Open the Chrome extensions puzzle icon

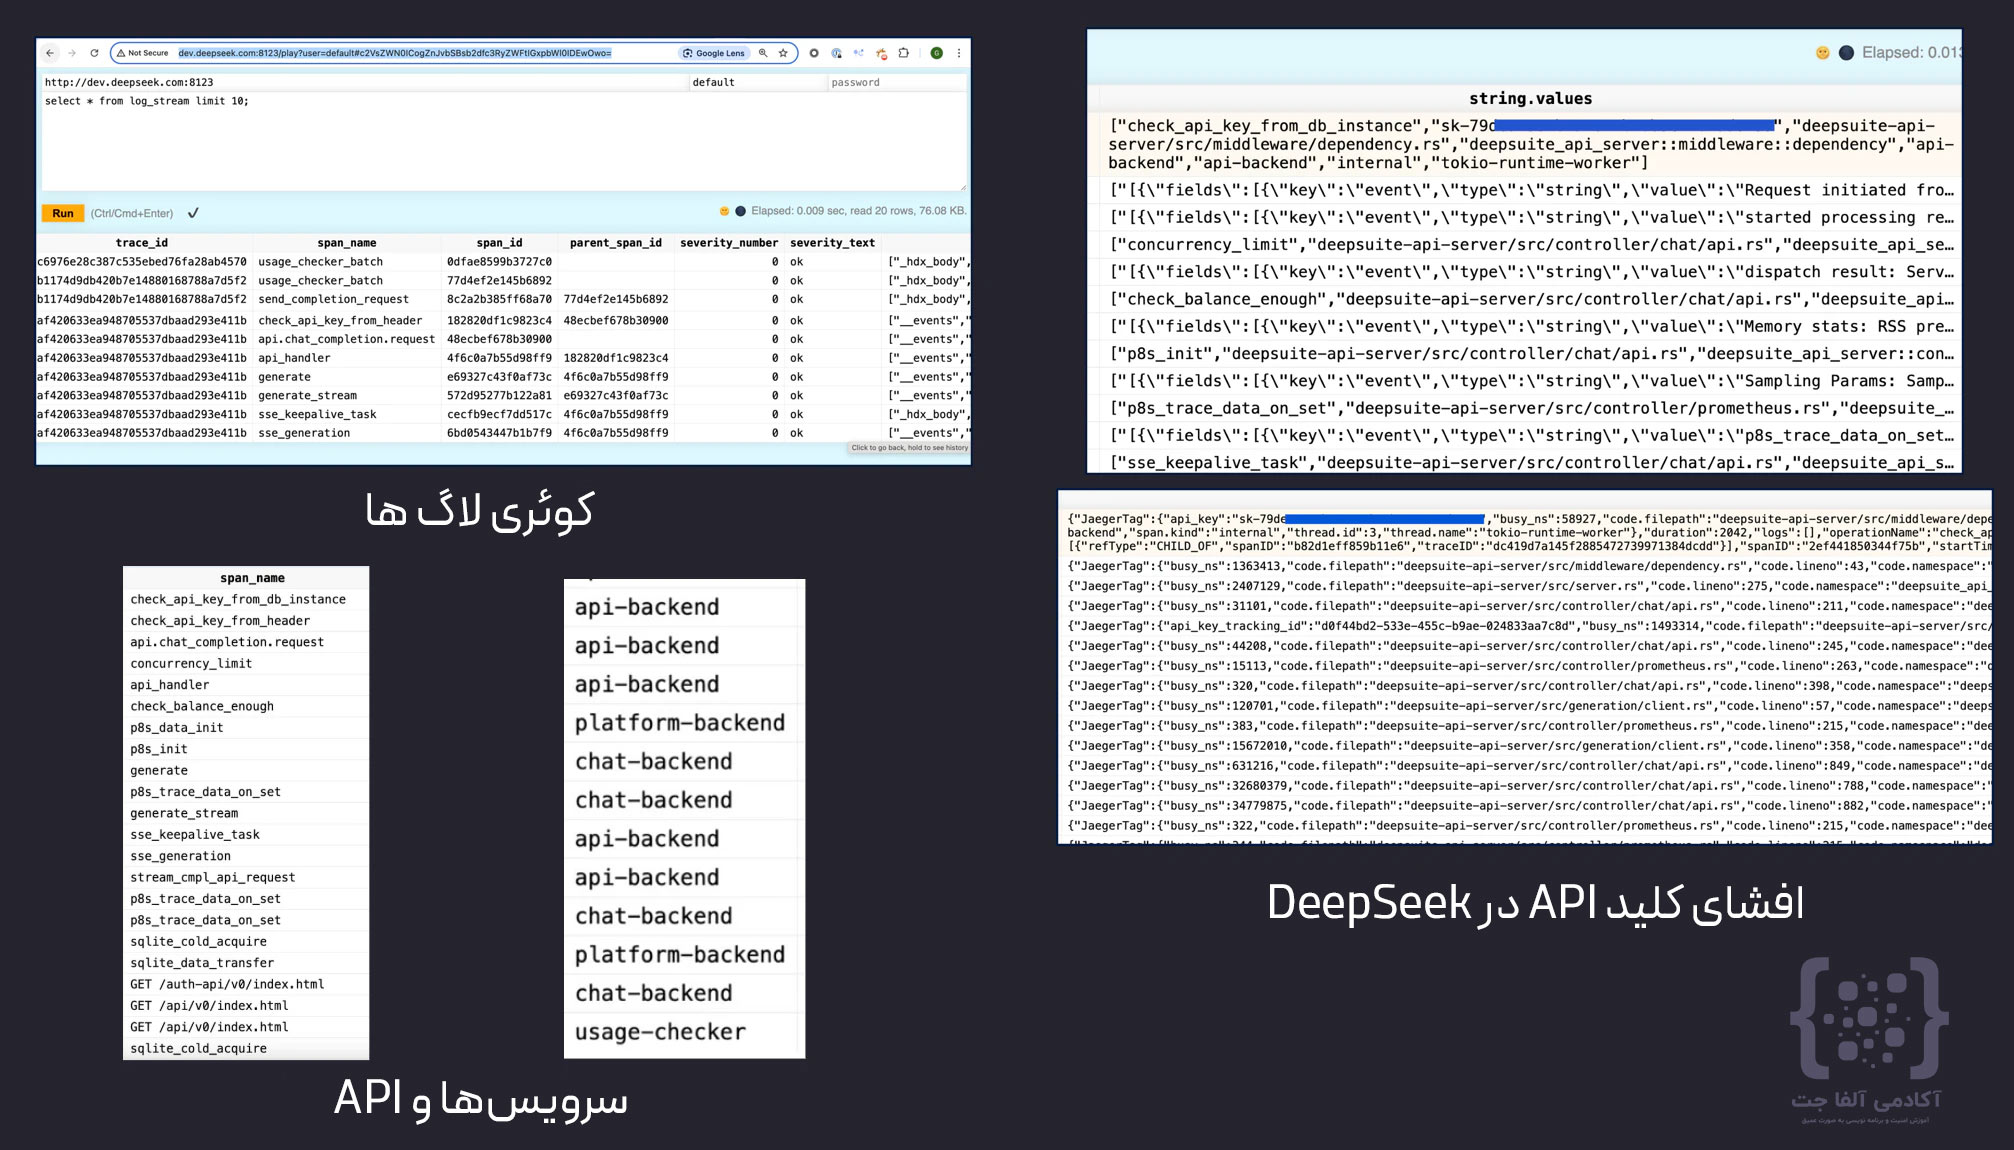coord(904,53)
